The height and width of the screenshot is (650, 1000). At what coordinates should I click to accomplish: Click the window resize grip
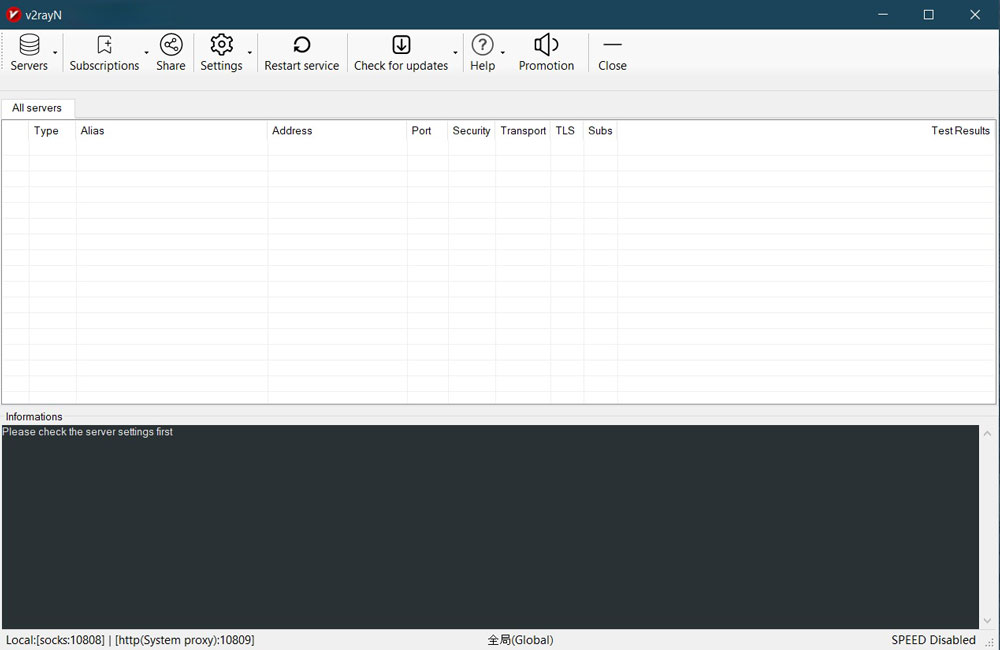pos(990,643)
